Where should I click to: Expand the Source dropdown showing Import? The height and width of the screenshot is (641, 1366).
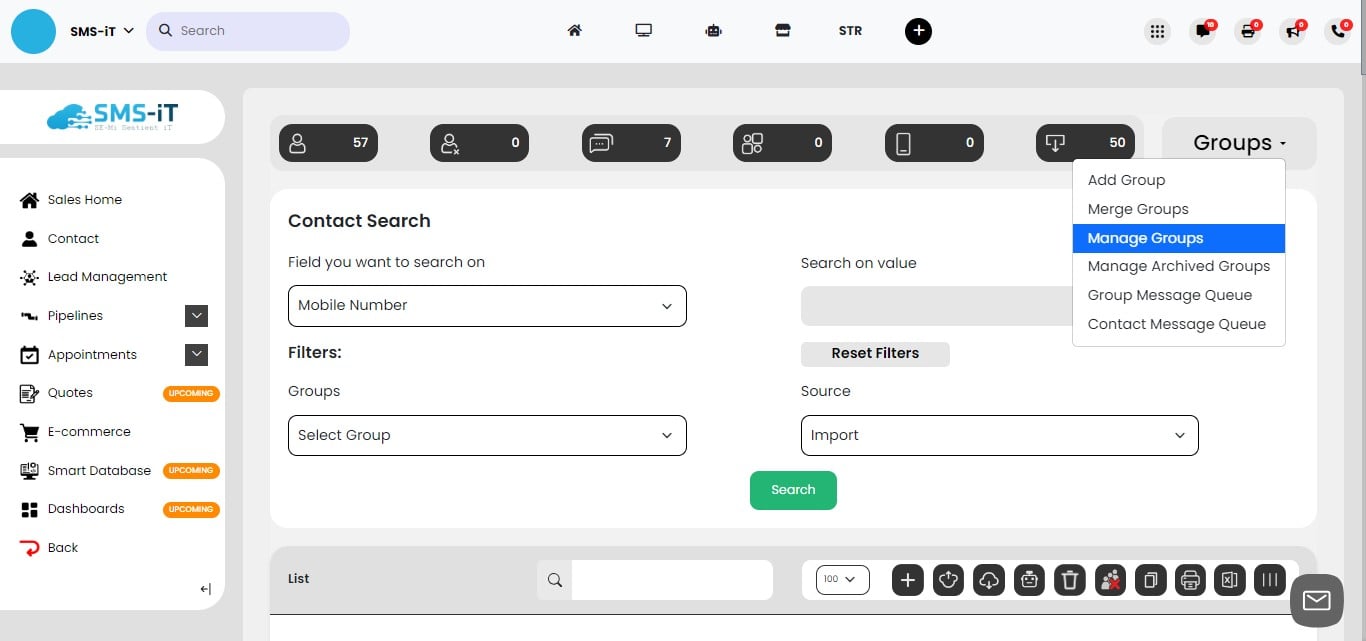point(999,435)
